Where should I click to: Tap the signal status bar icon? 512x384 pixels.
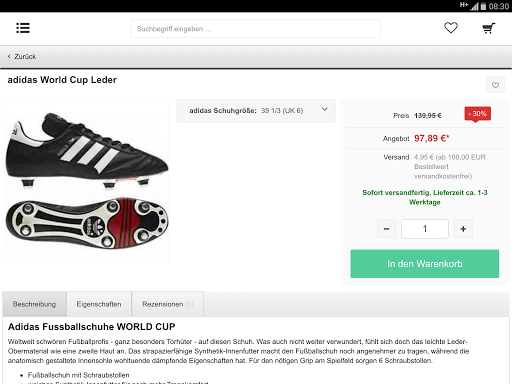click(474, 6)
